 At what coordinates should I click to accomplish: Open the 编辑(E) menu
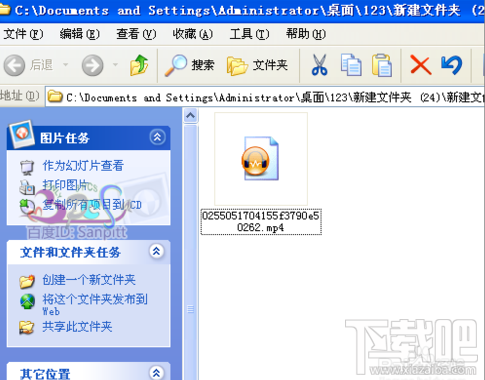point(79,34)
